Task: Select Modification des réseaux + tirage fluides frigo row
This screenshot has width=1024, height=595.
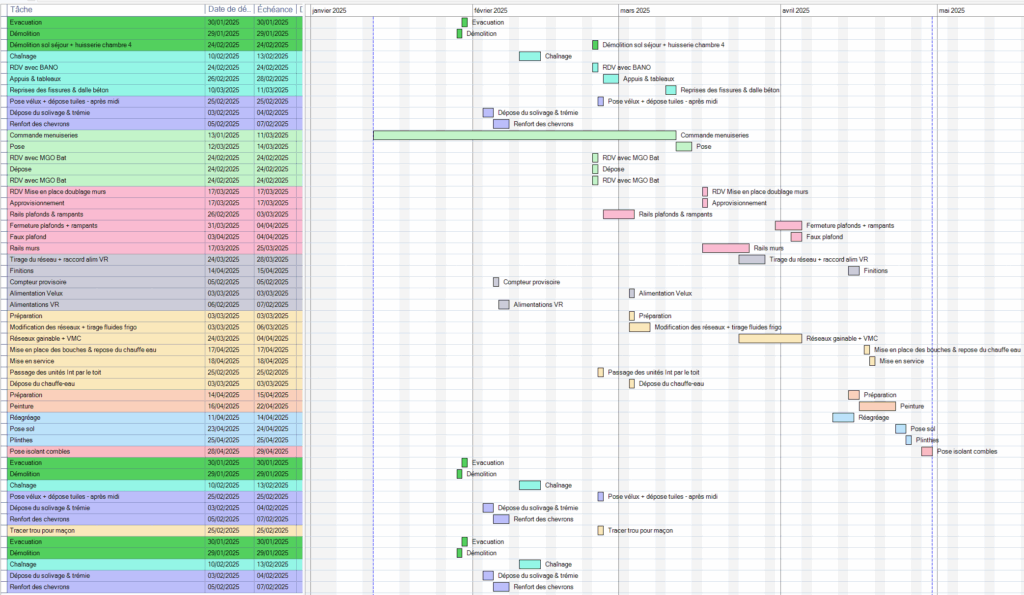Action: [155, 327]
